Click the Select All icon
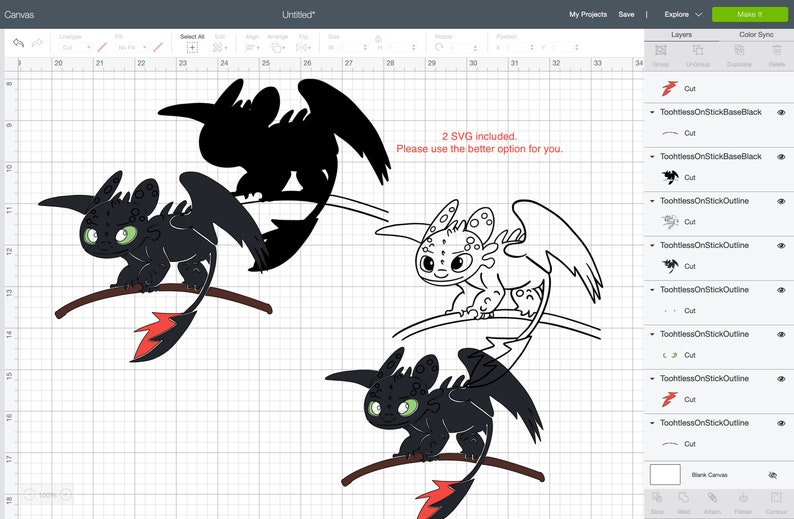Image resolution: width=794 pixels, height=519 pixels. point(192,48)
